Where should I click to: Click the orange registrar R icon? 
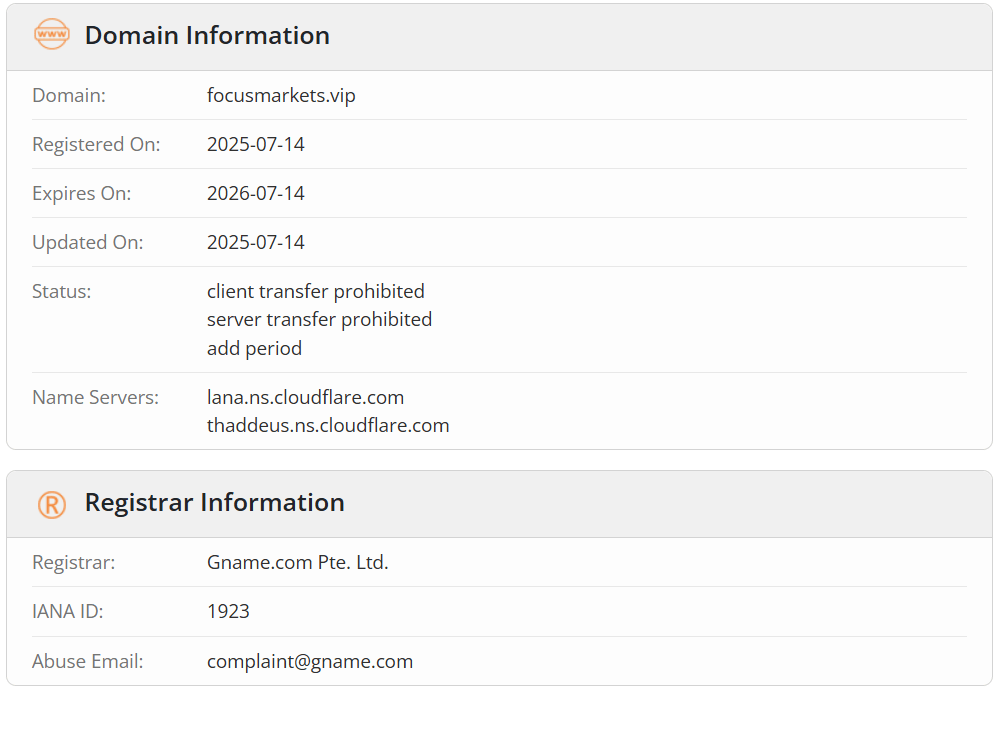52,505
